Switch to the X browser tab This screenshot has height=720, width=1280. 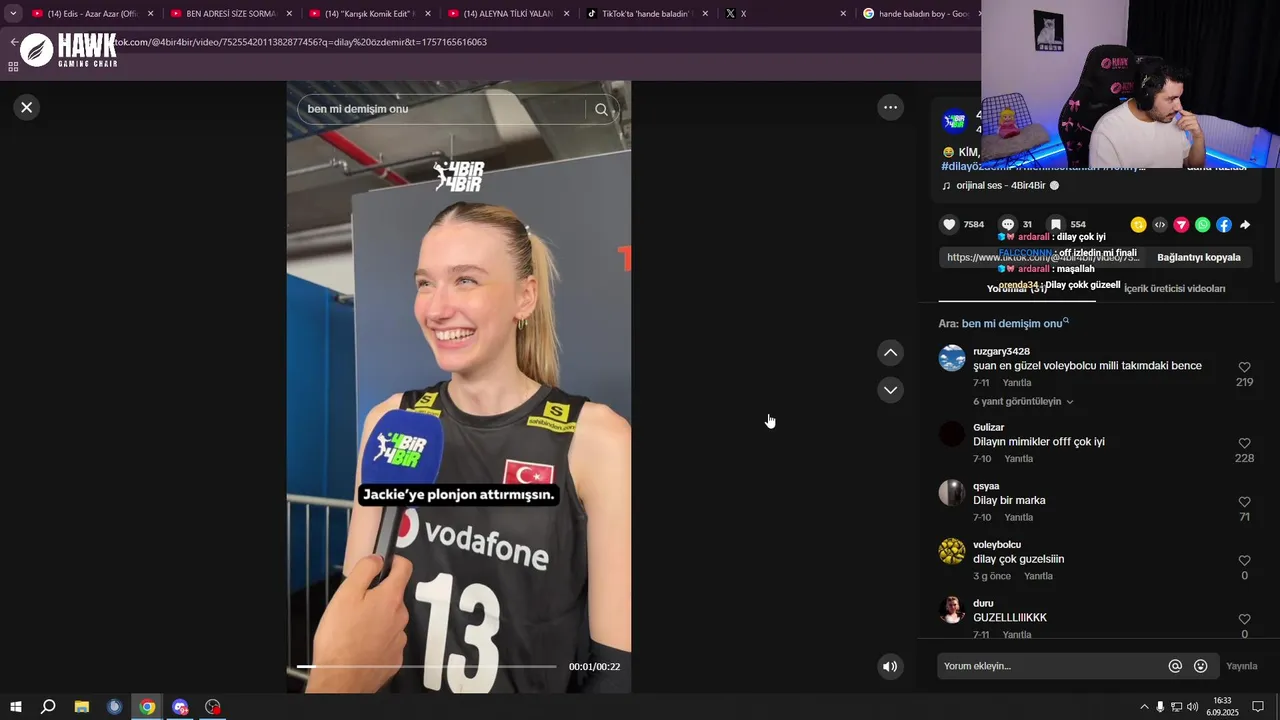coord(785,14)
